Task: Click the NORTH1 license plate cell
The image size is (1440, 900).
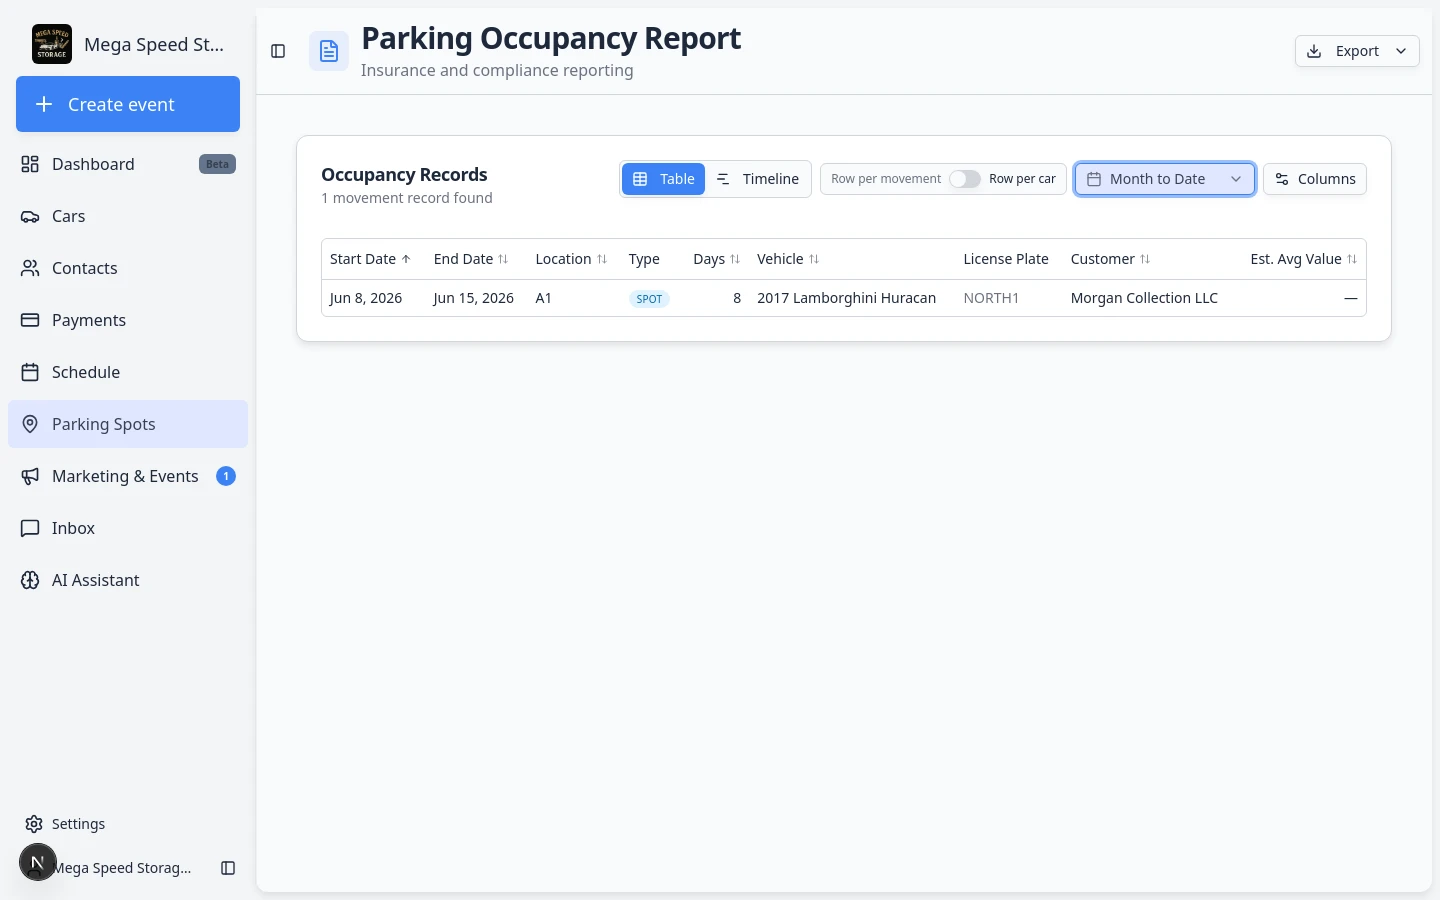Action: tap(991, 298)
